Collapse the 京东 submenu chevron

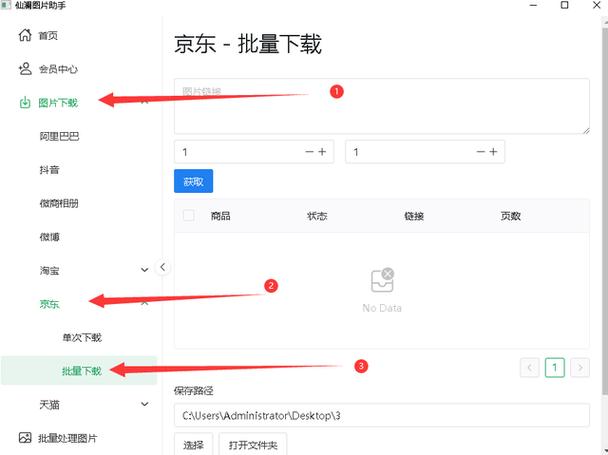[x=145, y=303]
